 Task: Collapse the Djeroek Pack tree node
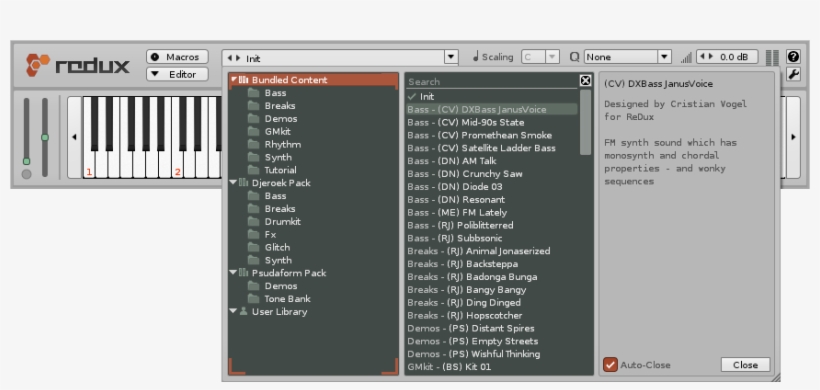coord(233,183)
